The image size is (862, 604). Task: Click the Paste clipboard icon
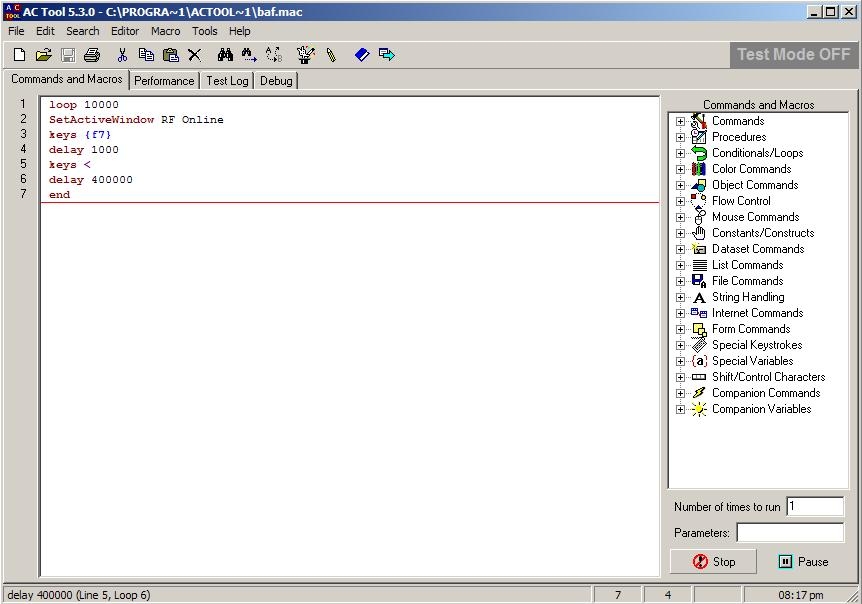click(x=170, y=55)
